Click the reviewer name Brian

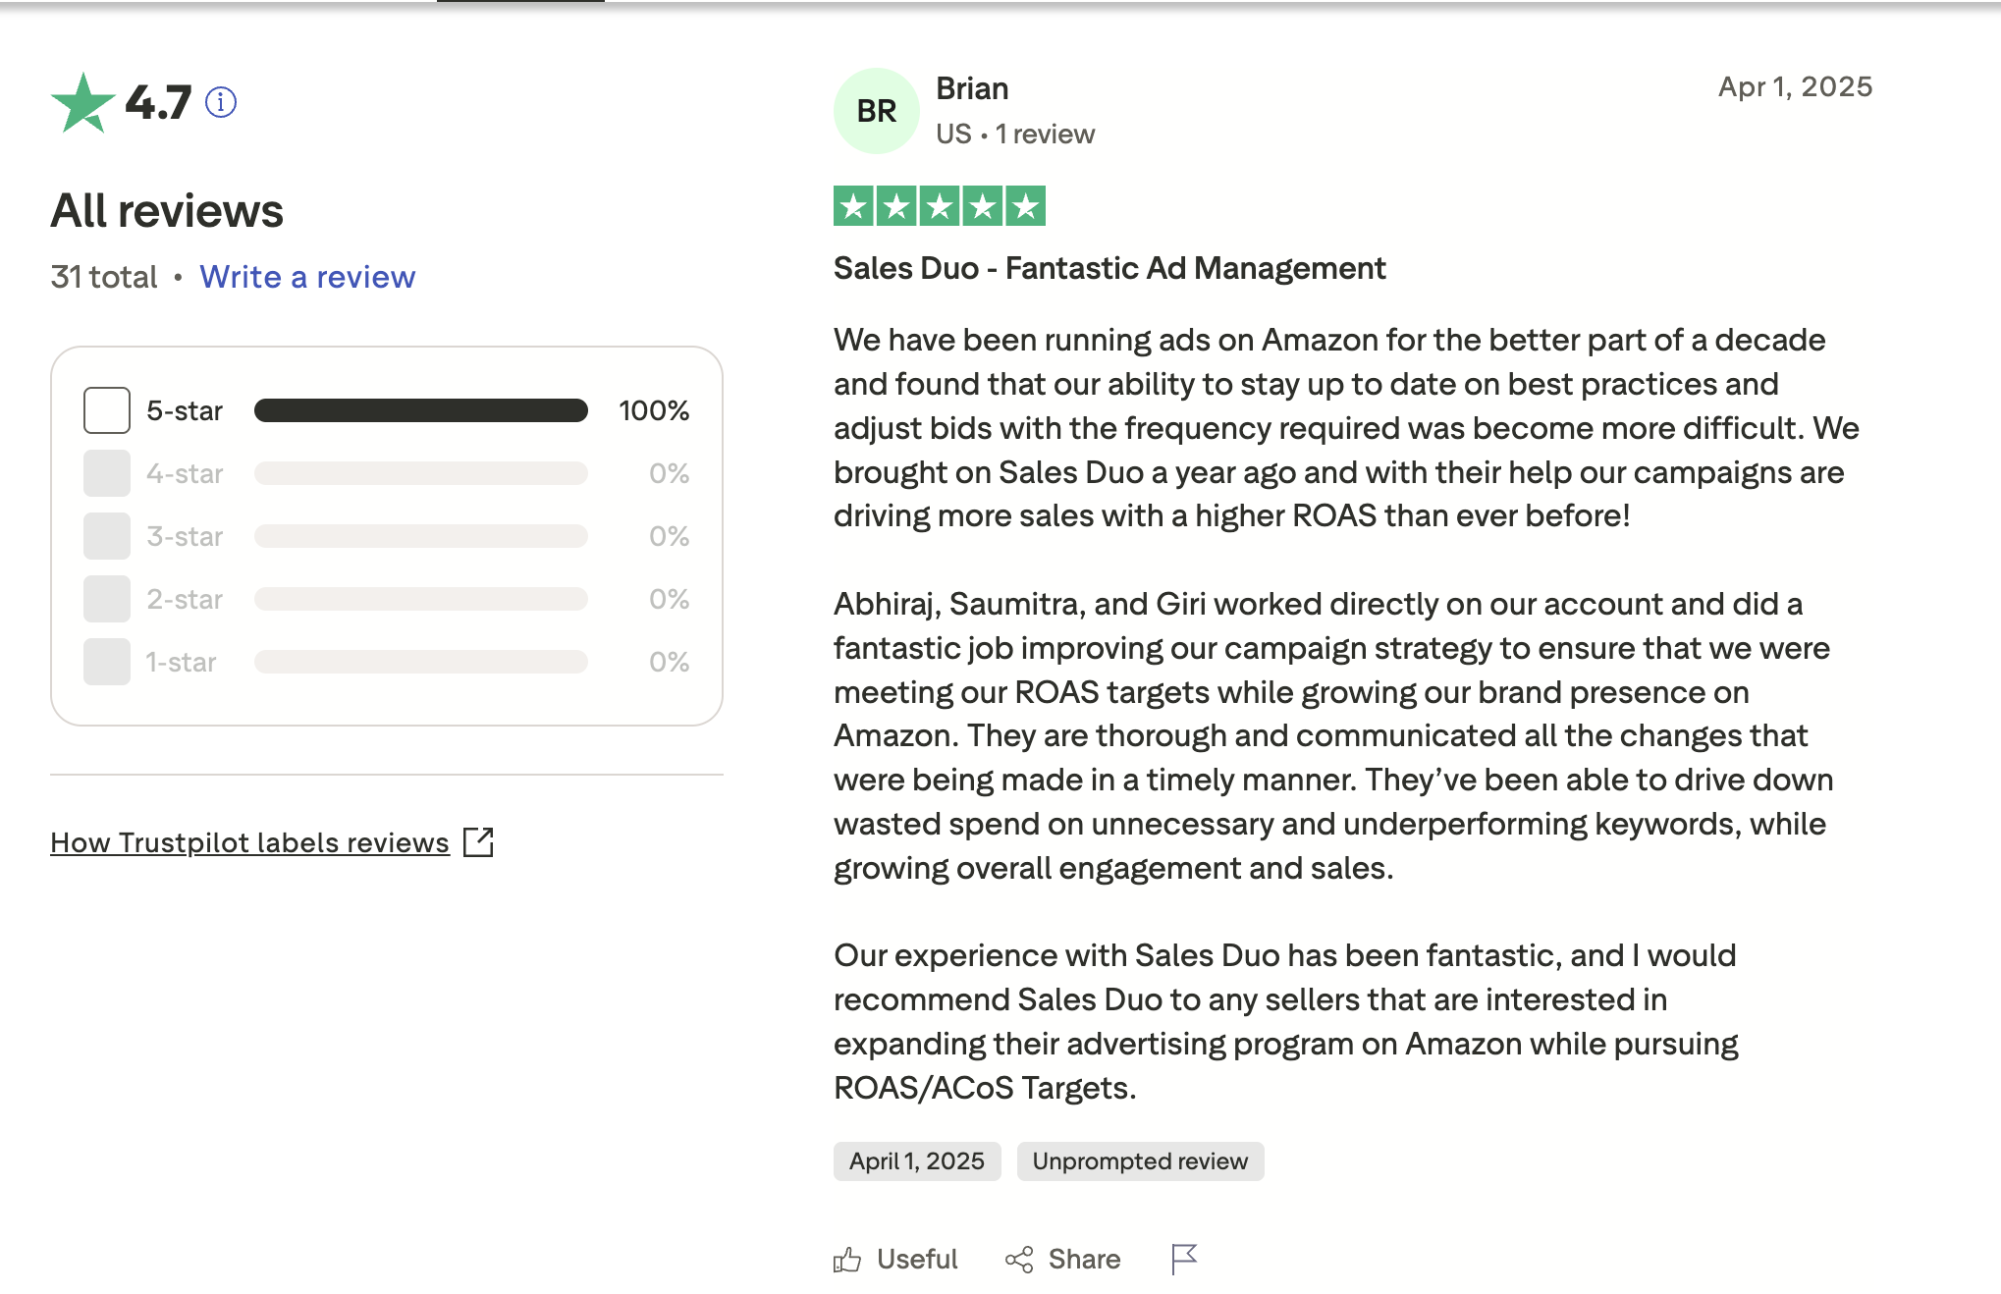click(972, 89)
